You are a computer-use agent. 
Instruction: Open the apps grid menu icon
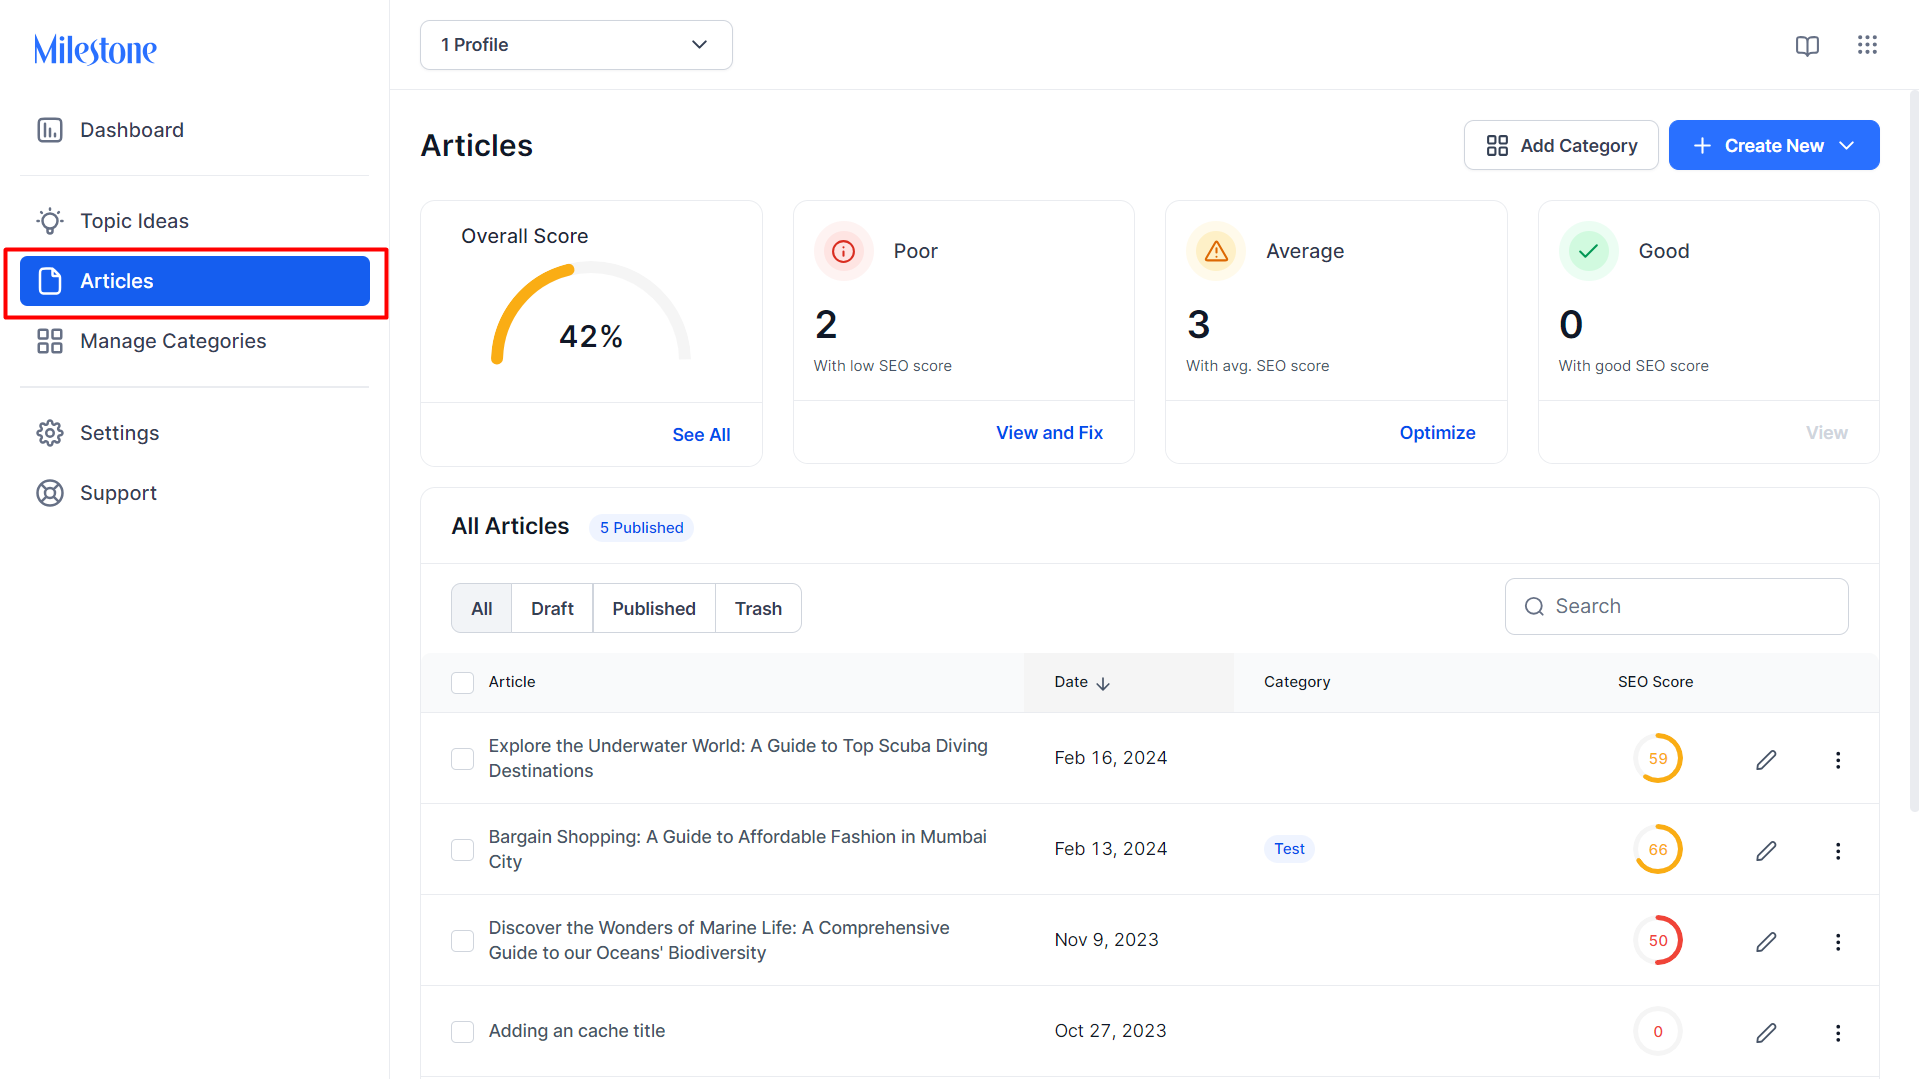(x=1867, y=45)
